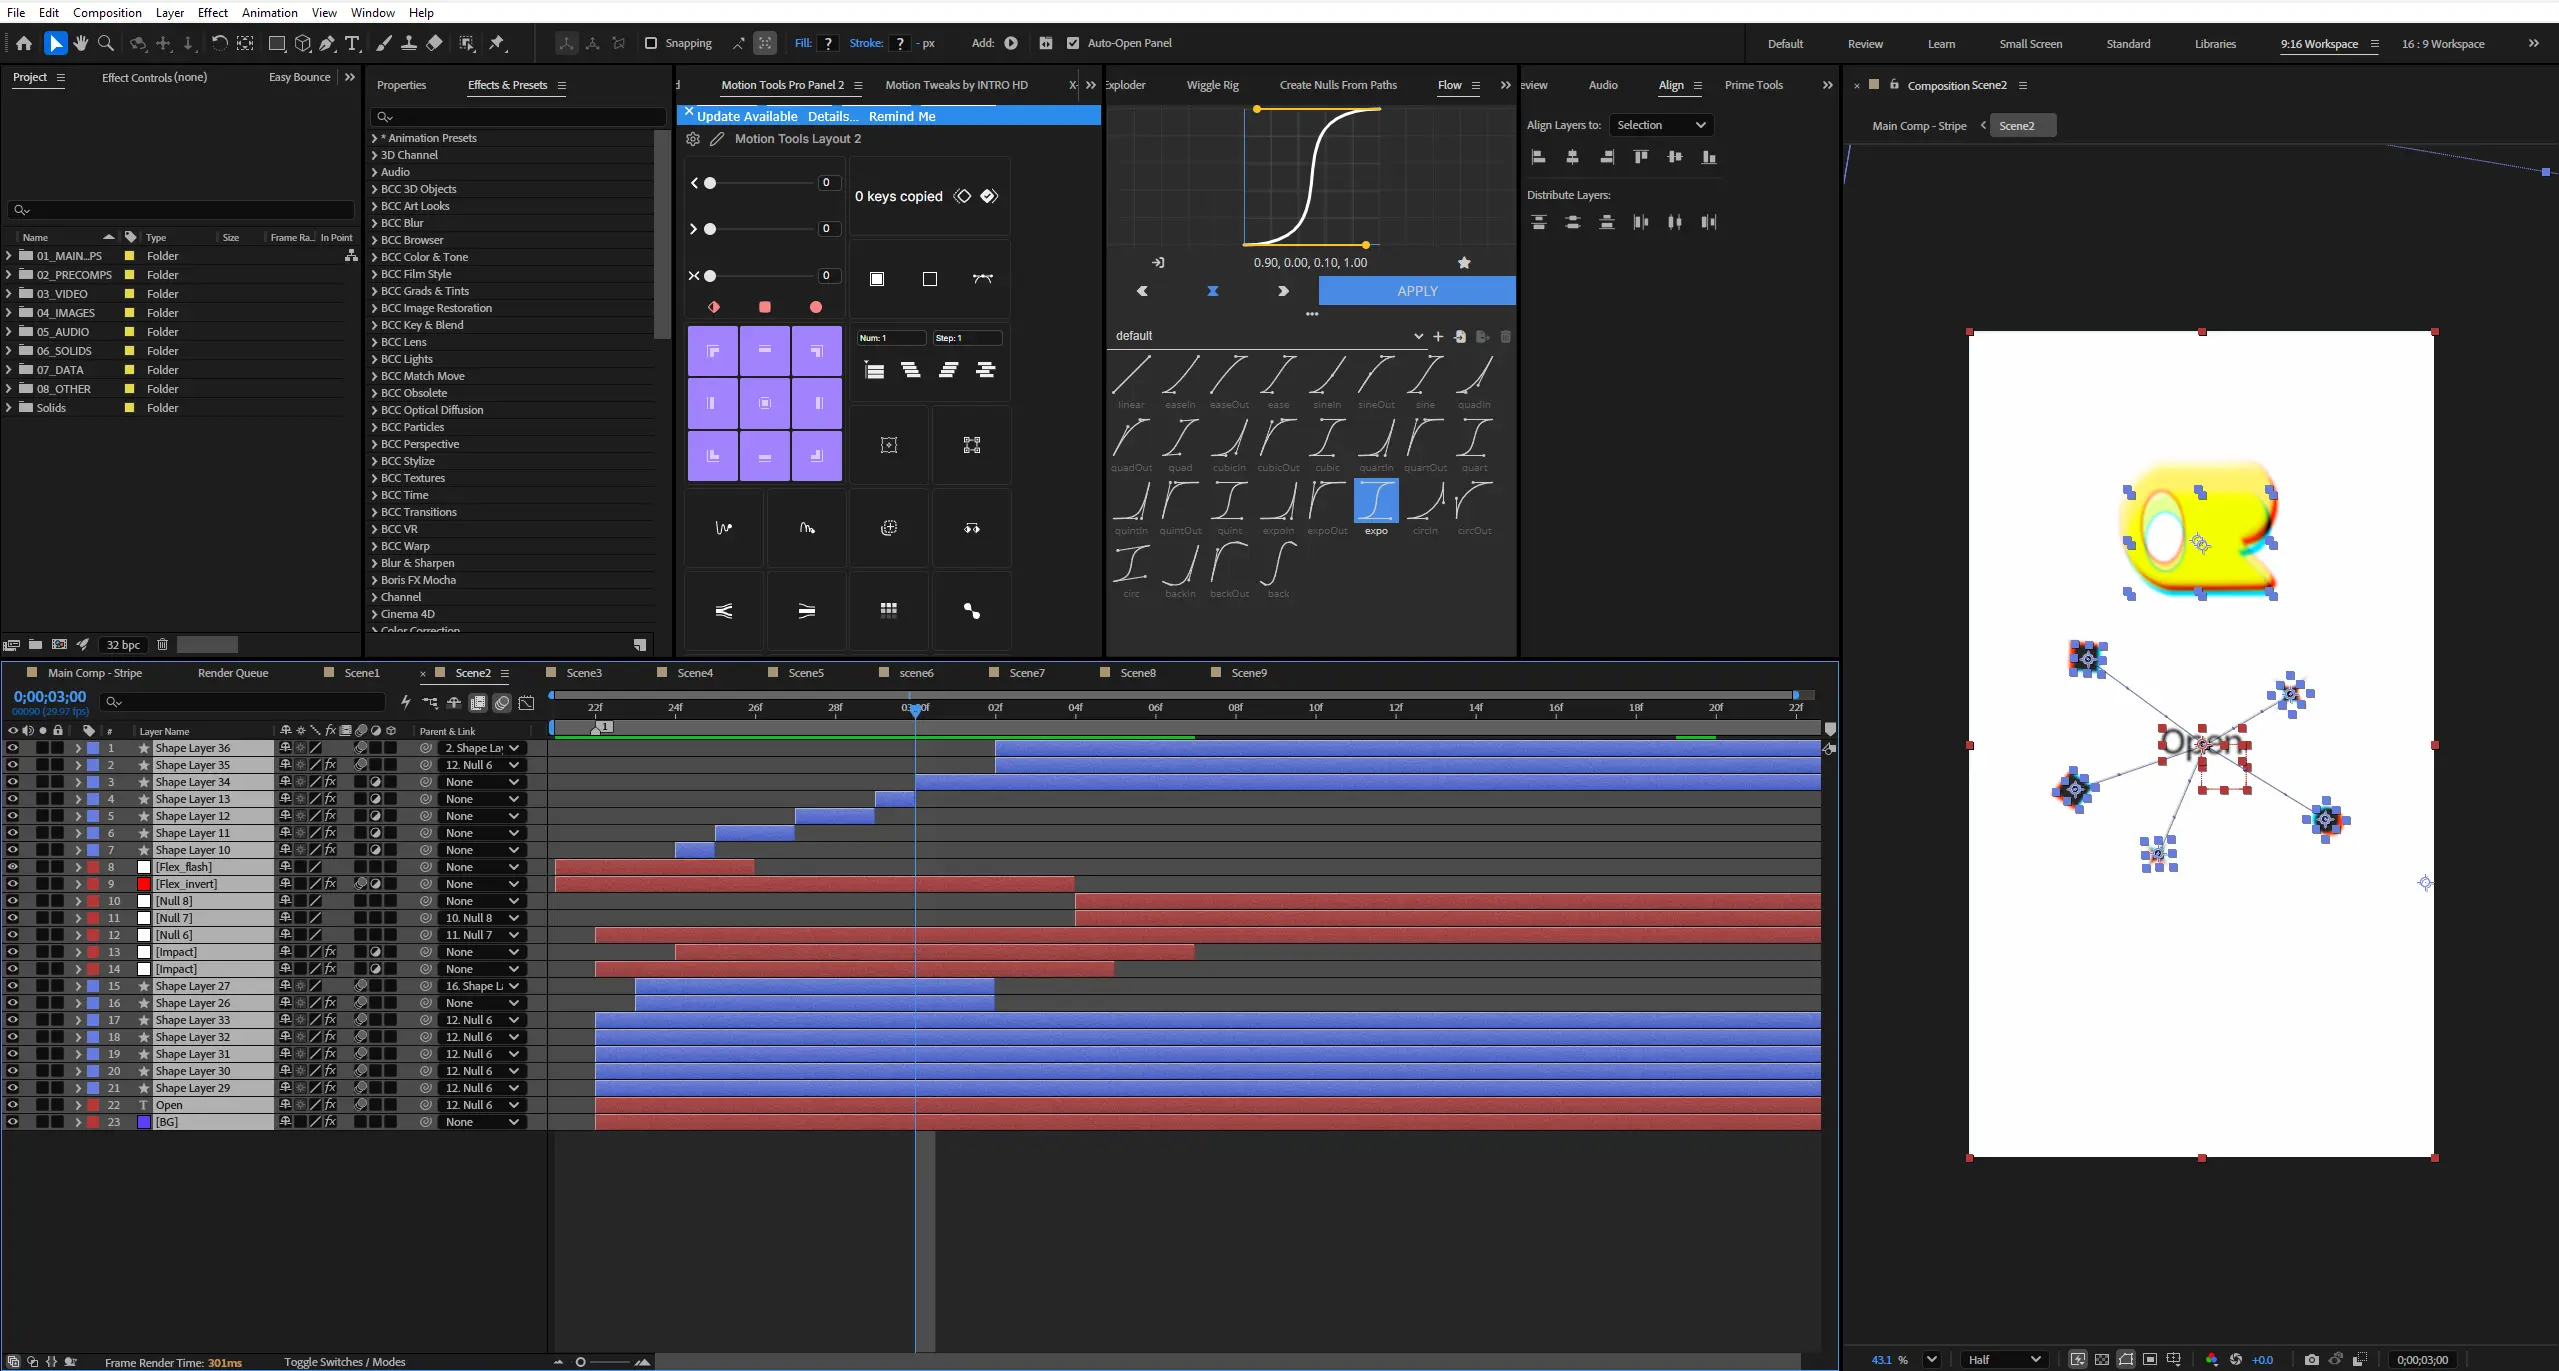
Task: Select the Puppet Pin tool
Action: pos(497,43)
